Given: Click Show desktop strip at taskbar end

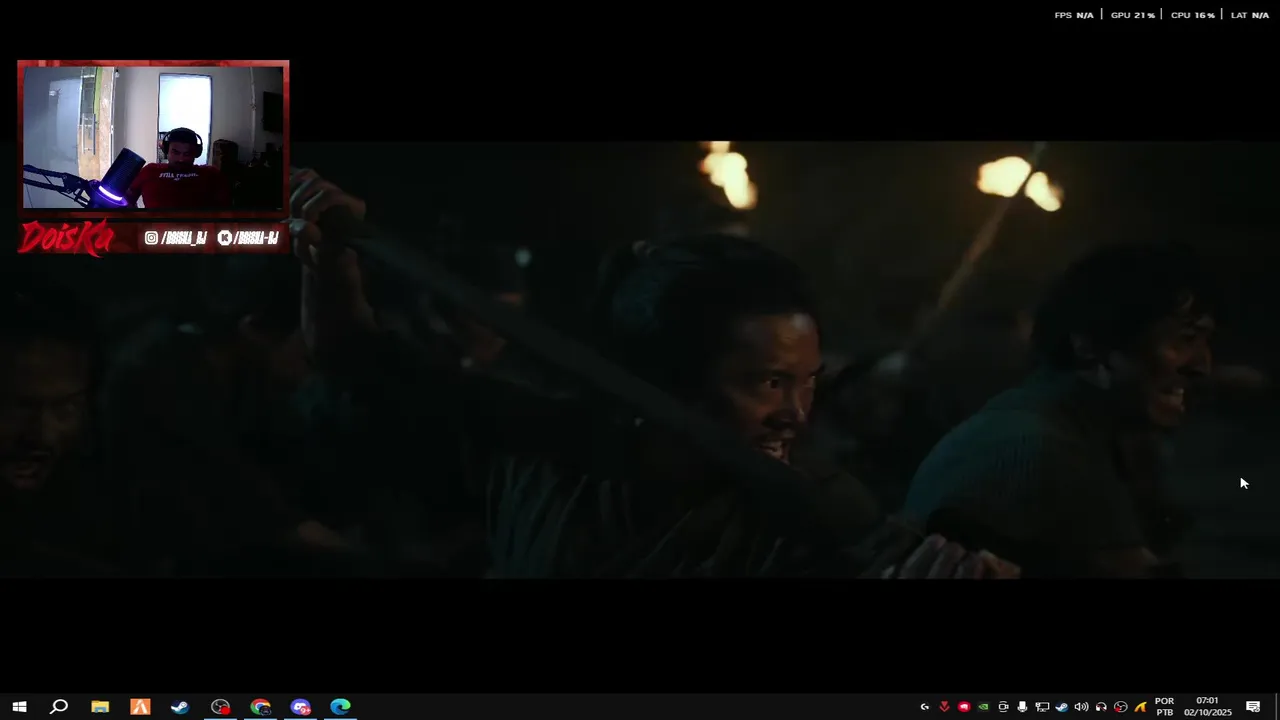Looking at the screenshot, I should click(1277, 707).
